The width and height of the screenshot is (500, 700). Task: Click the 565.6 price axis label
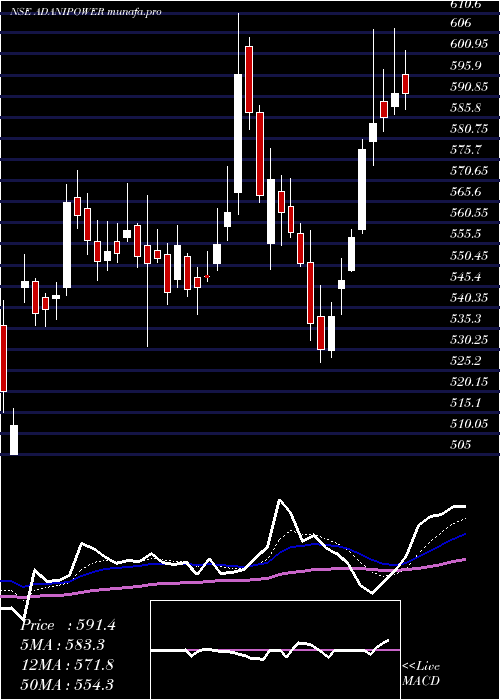(465, 192)
